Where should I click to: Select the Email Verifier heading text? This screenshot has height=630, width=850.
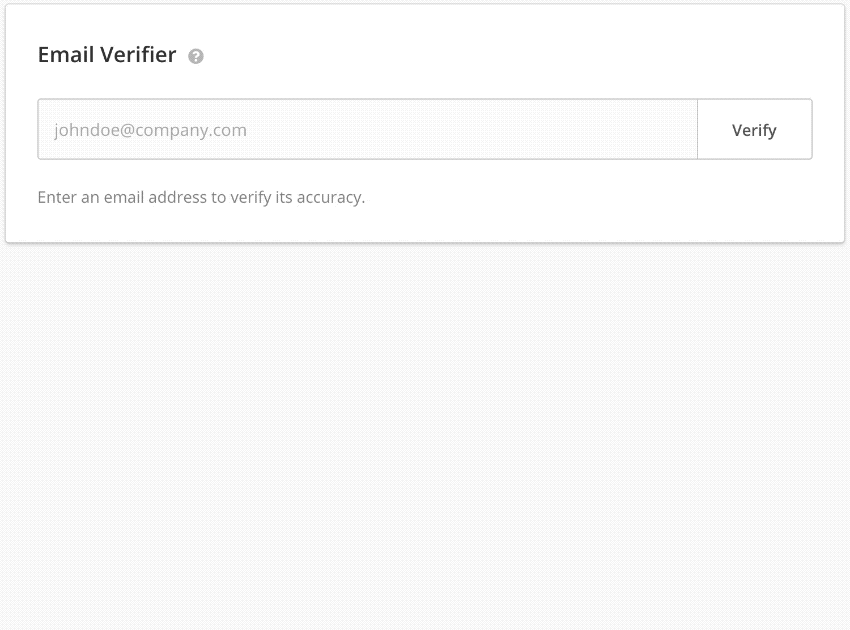click(107, 55)
